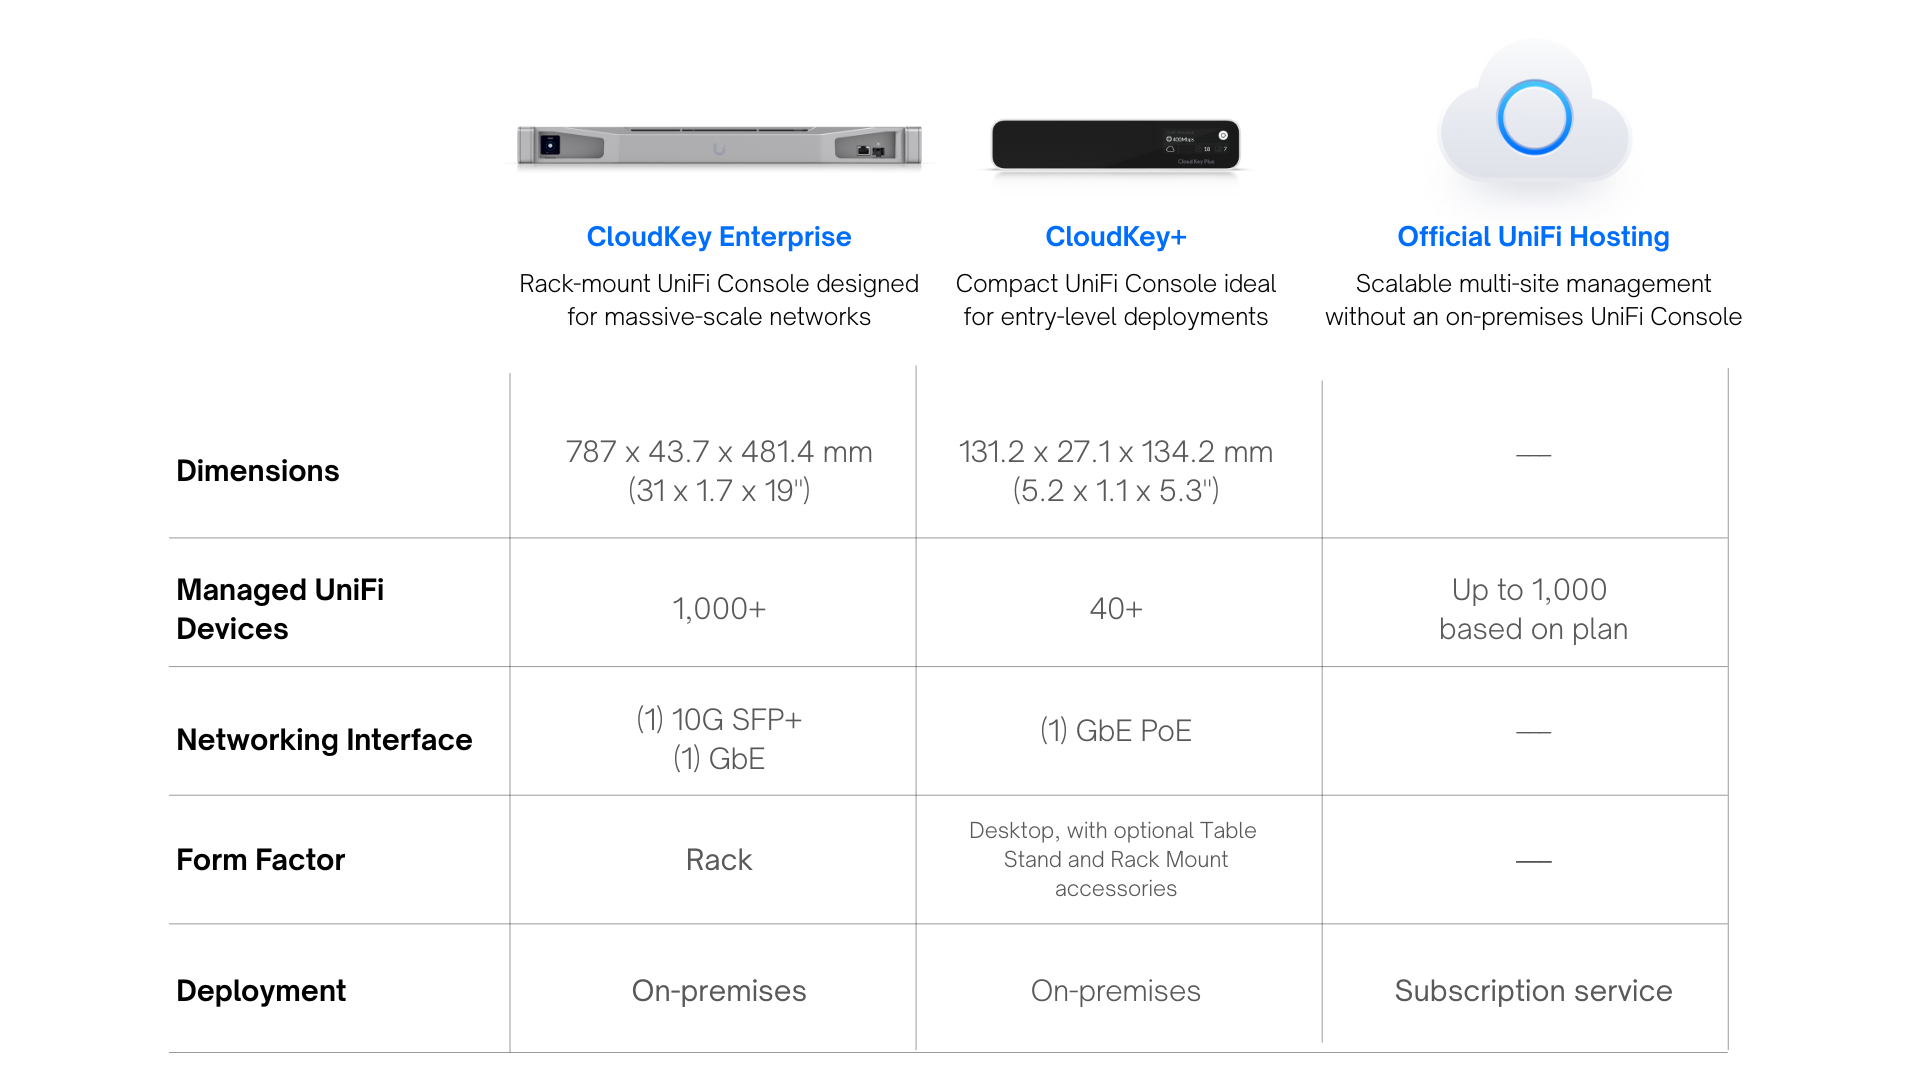Click the CloudKey Enterprise rack device image
This screenshot has height=1080, width=1920.
(718, 146)
